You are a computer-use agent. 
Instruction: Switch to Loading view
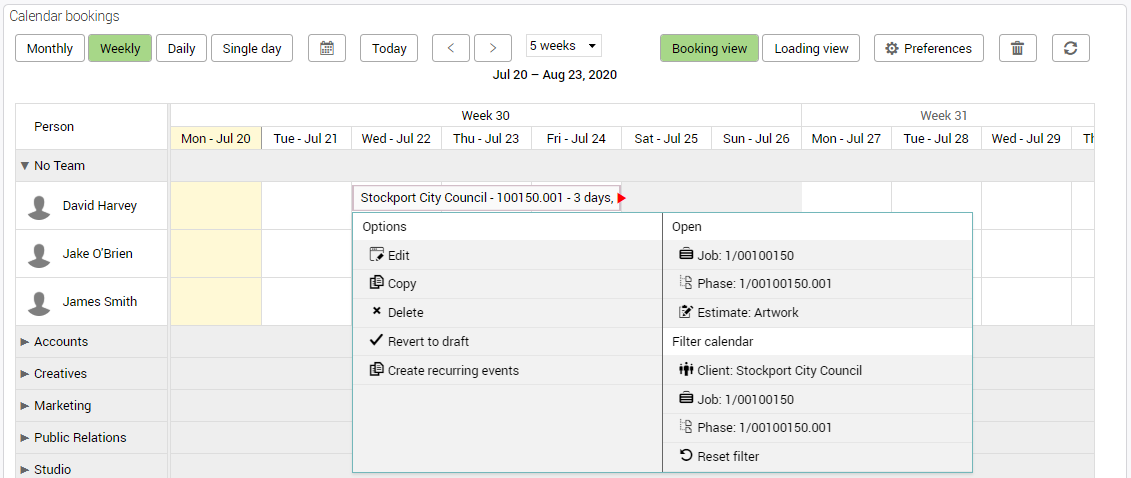pyautogui.click(x=811, y=48)
